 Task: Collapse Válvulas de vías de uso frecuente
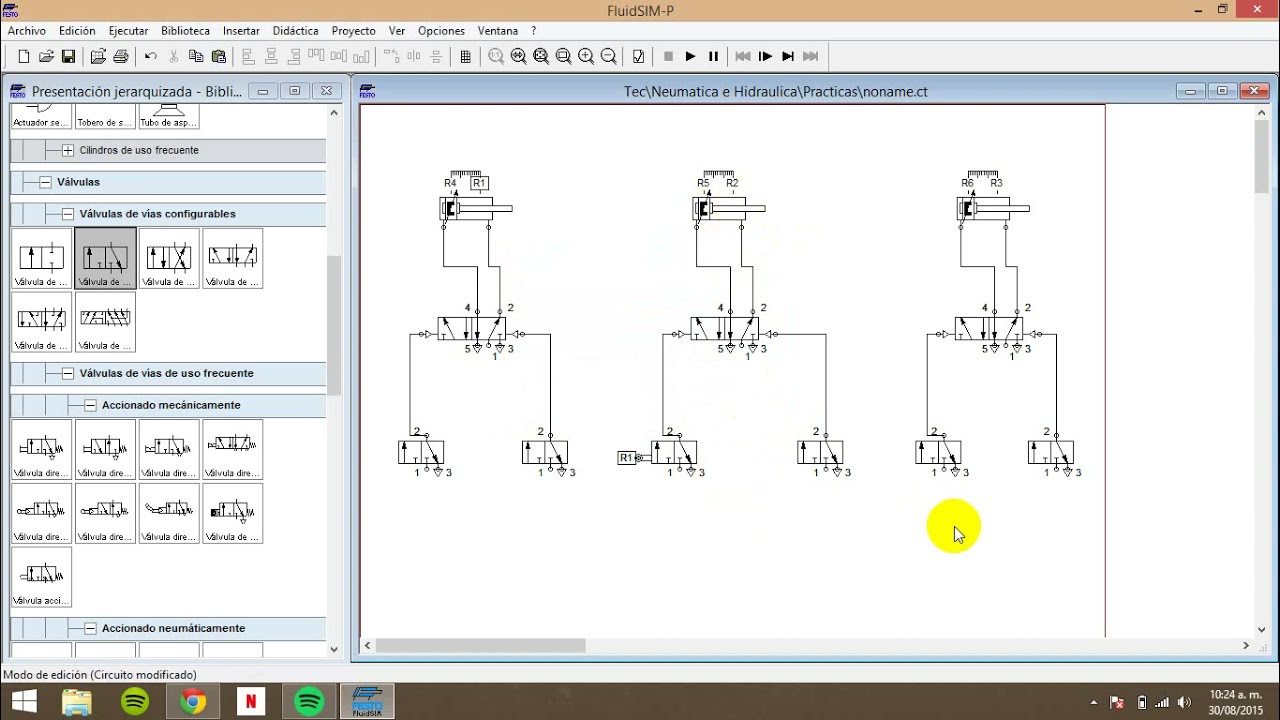point(68,373)
